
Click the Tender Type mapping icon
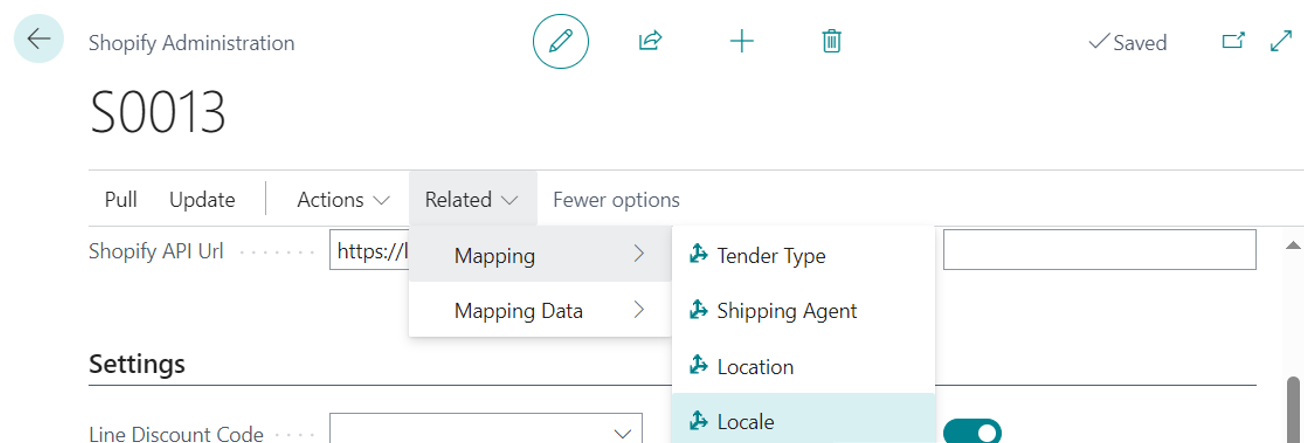point(699,255)
